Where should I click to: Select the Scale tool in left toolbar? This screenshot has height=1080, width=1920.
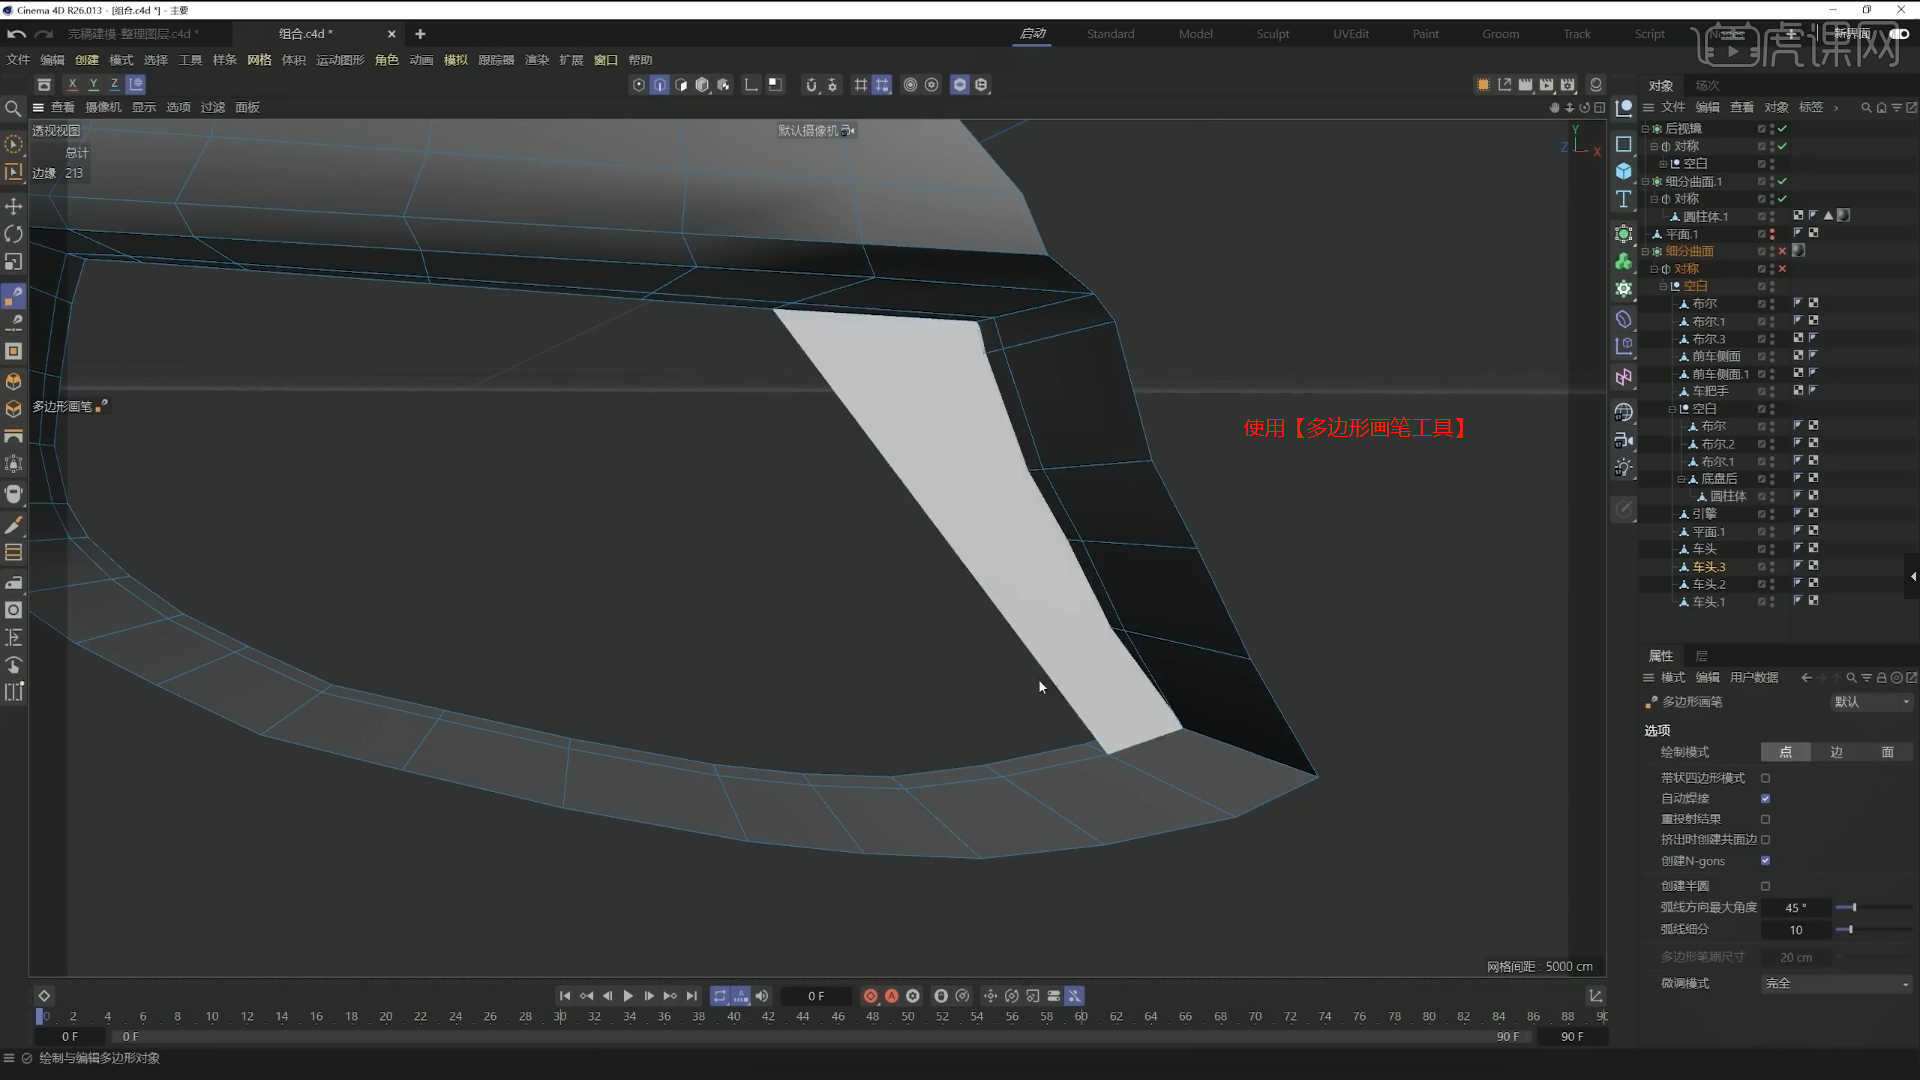coord(14,262)
